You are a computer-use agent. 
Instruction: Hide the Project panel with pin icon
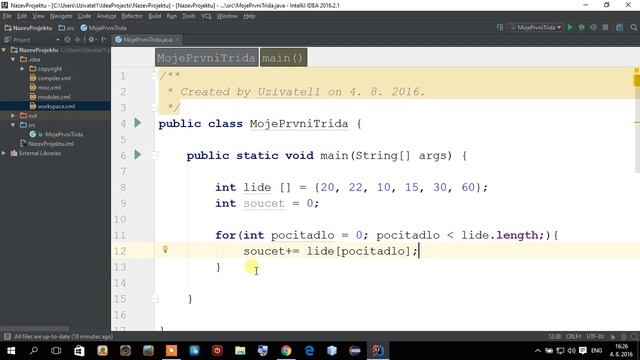(x=104, y=40)
